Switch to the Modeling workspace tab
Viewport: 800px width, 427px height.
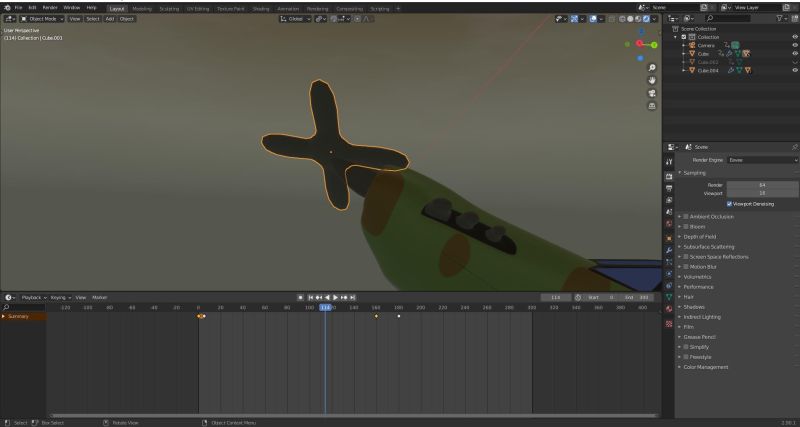[x=142, y=9]
